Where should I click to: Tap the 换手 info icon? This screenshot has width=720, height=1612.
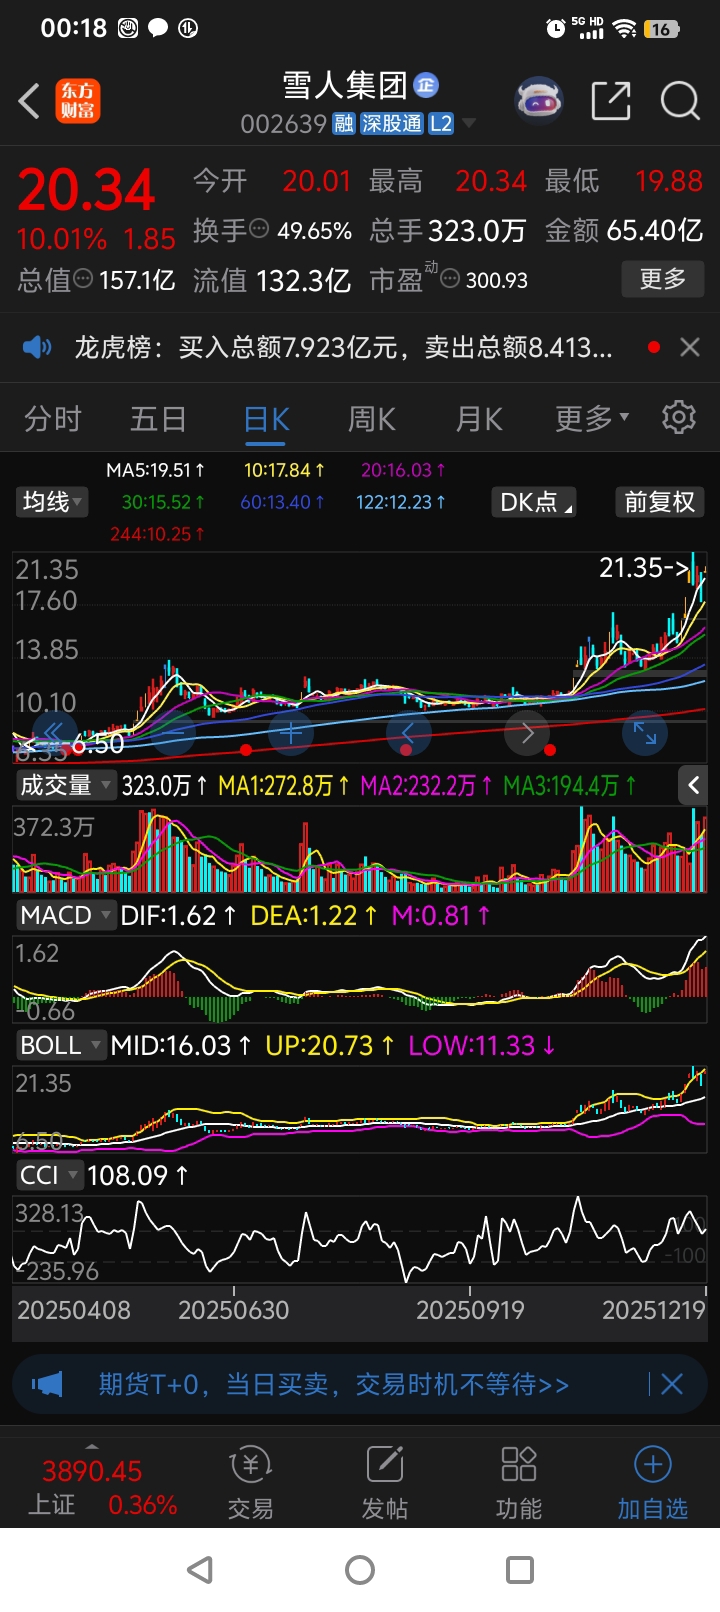tap(259, 229)
